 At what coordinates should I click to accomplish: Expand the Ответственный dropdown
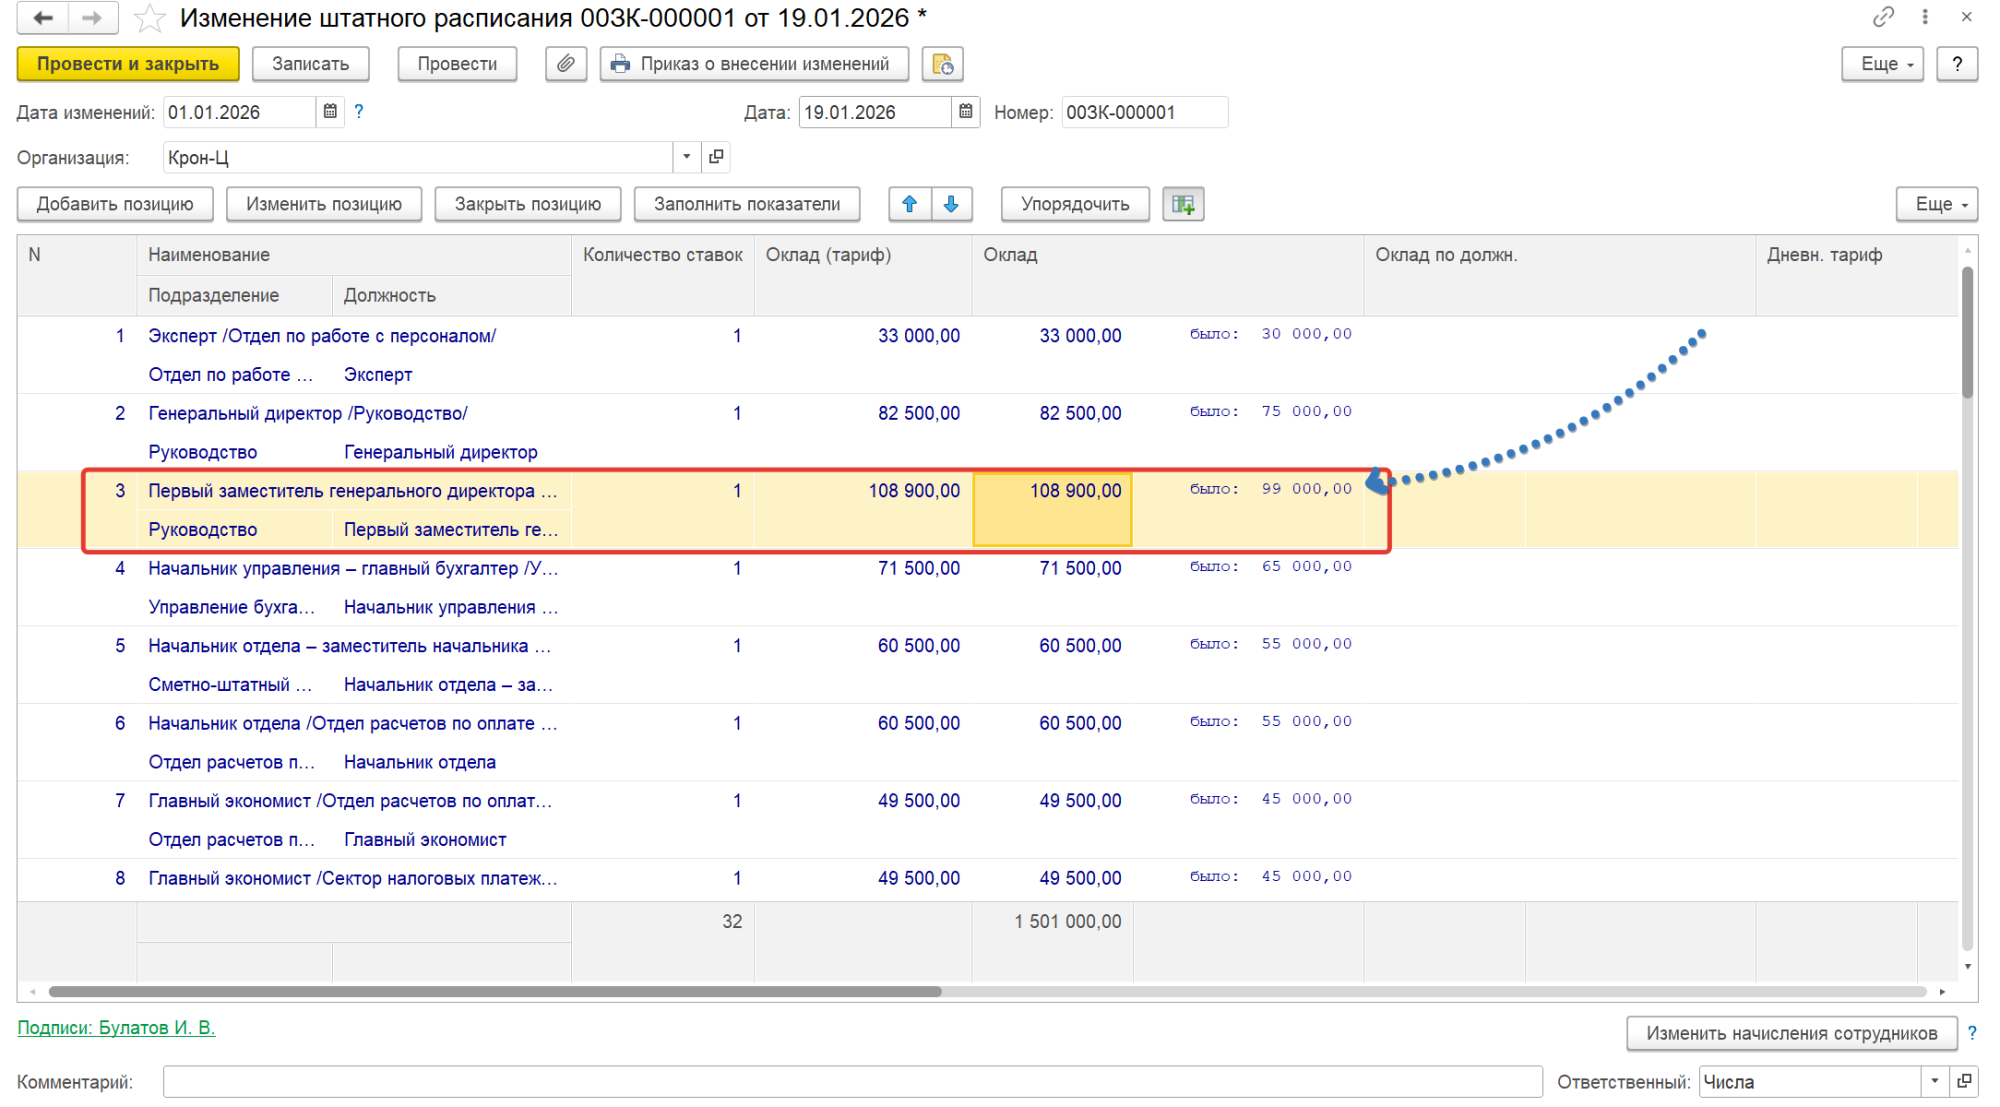(x=1934, y=1081)
